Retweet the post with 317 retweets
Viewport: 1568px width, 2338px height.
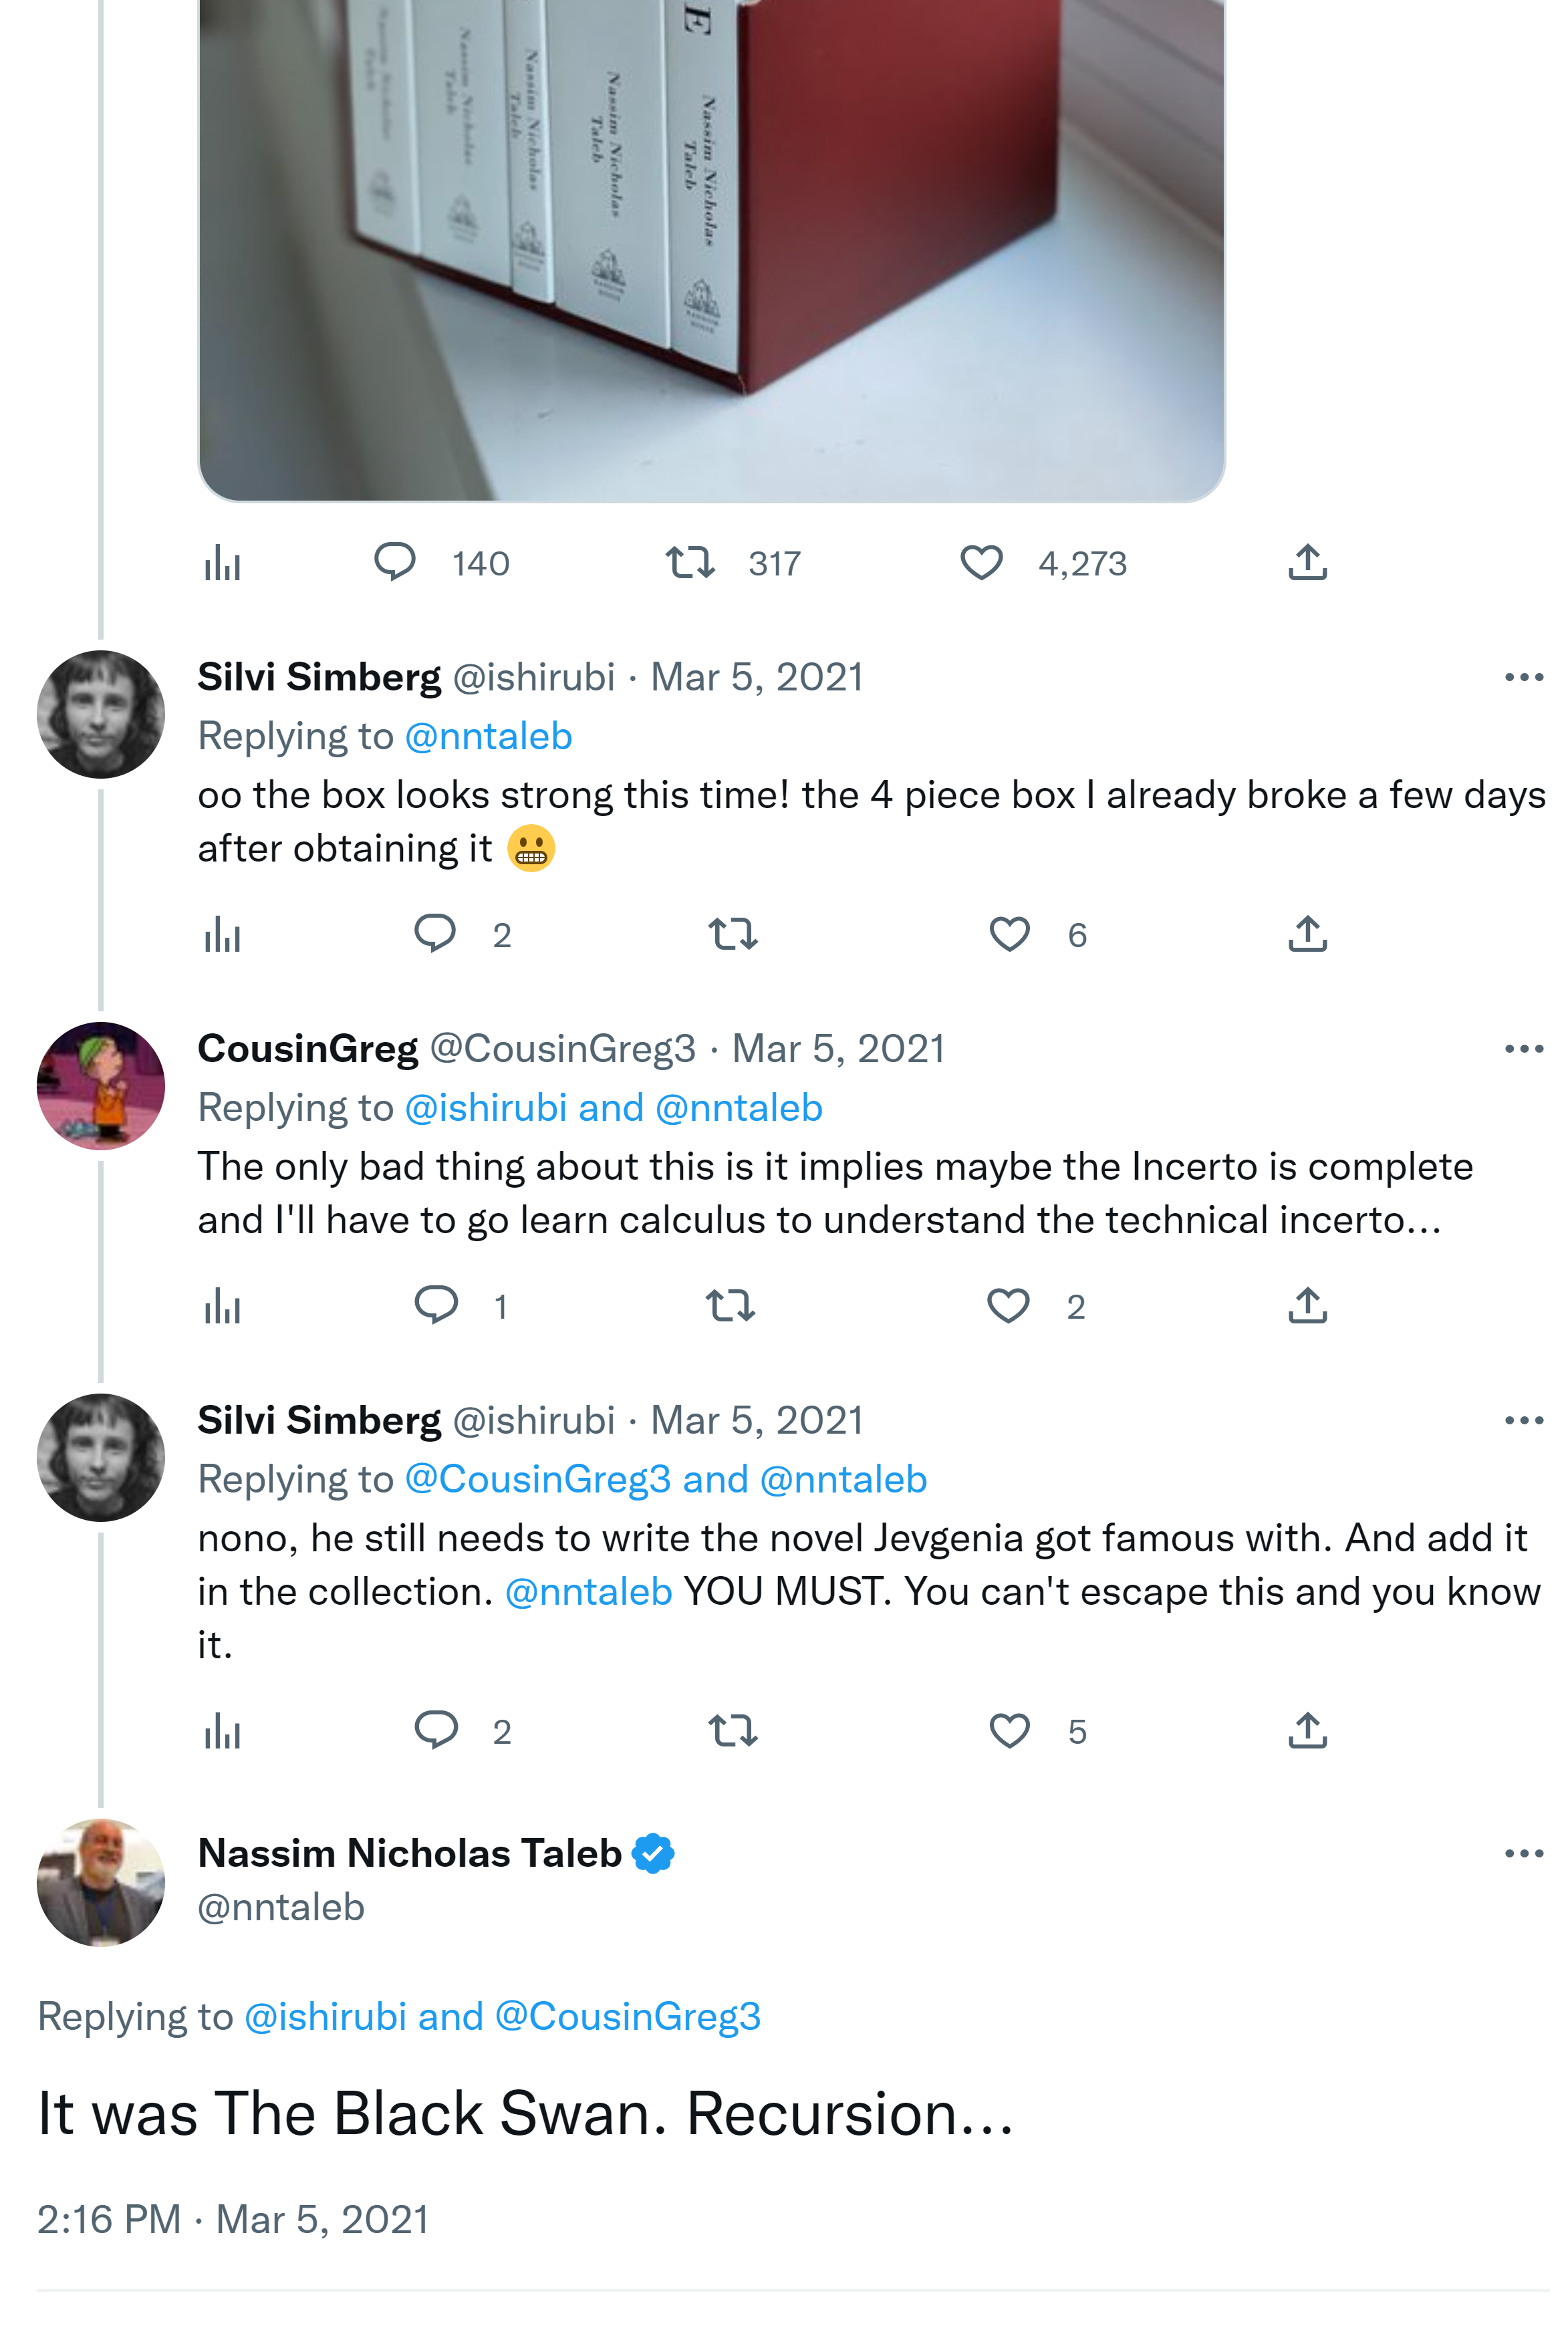(690, 563)
